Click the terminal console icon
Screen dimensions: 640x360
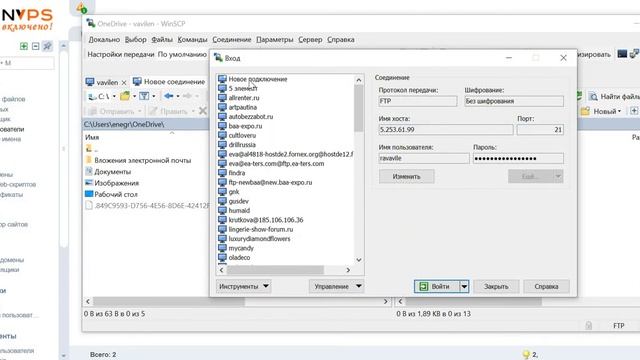pyautogui.click(x=622, y=54)
